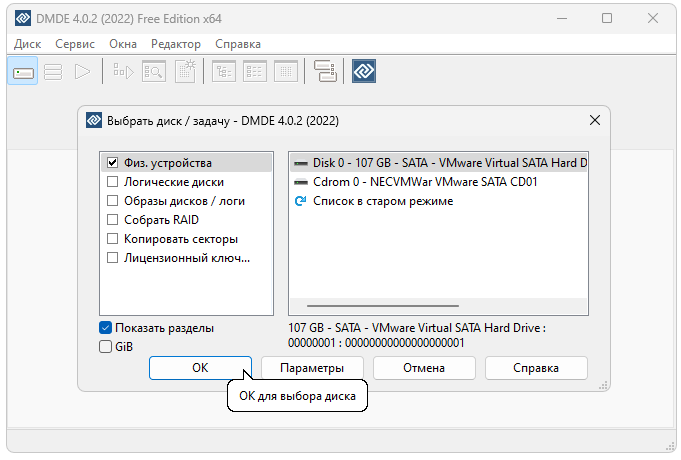681x460 pixels.
Task: Open the Partitions stacked-disks toolbar icon
Action: tap(53, 72)
